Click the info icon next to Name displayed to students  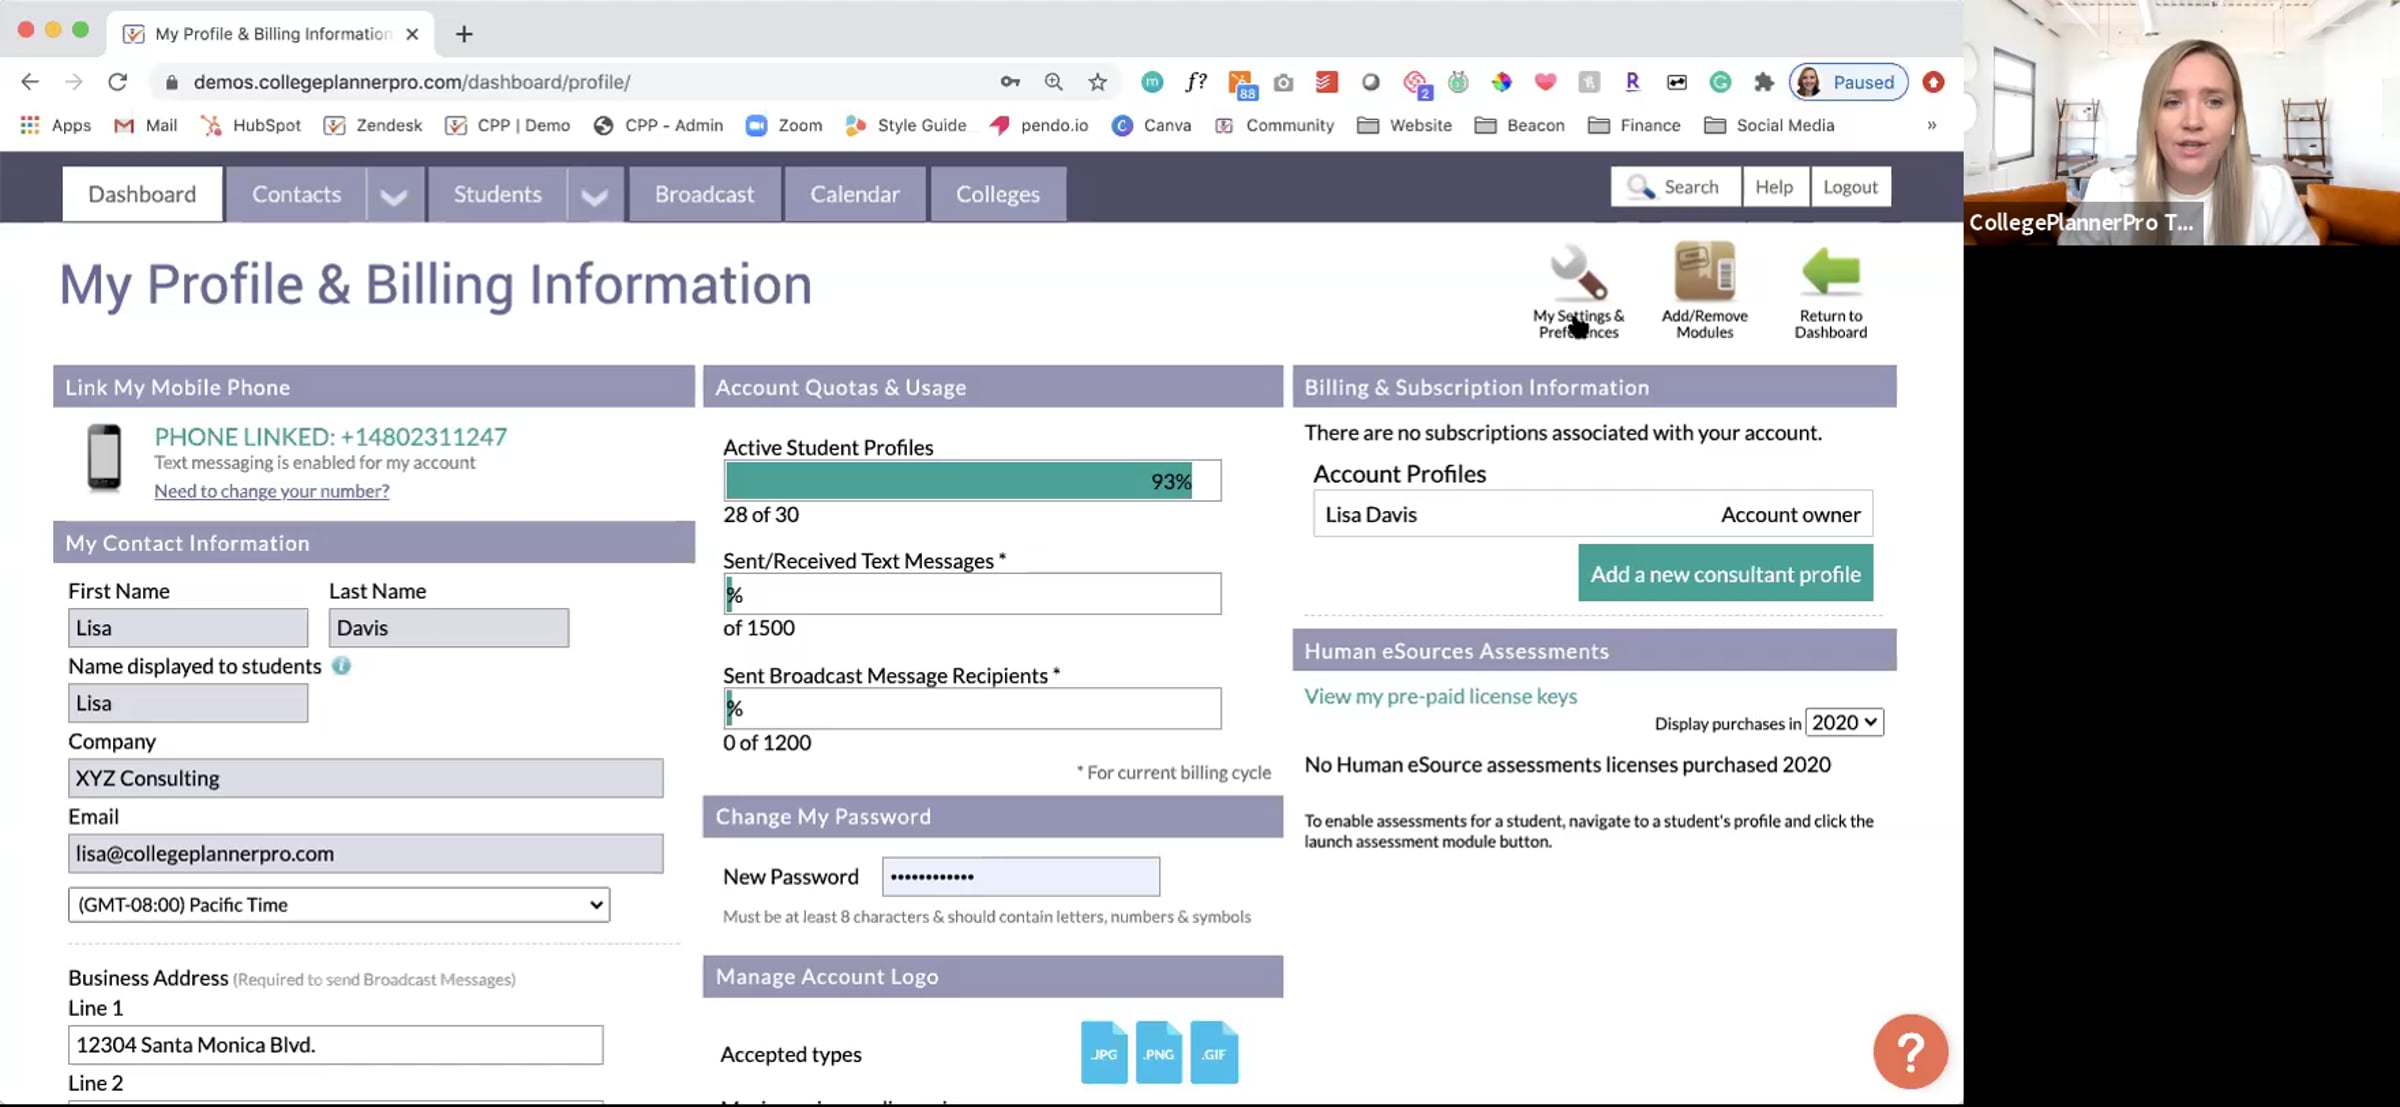341,666
